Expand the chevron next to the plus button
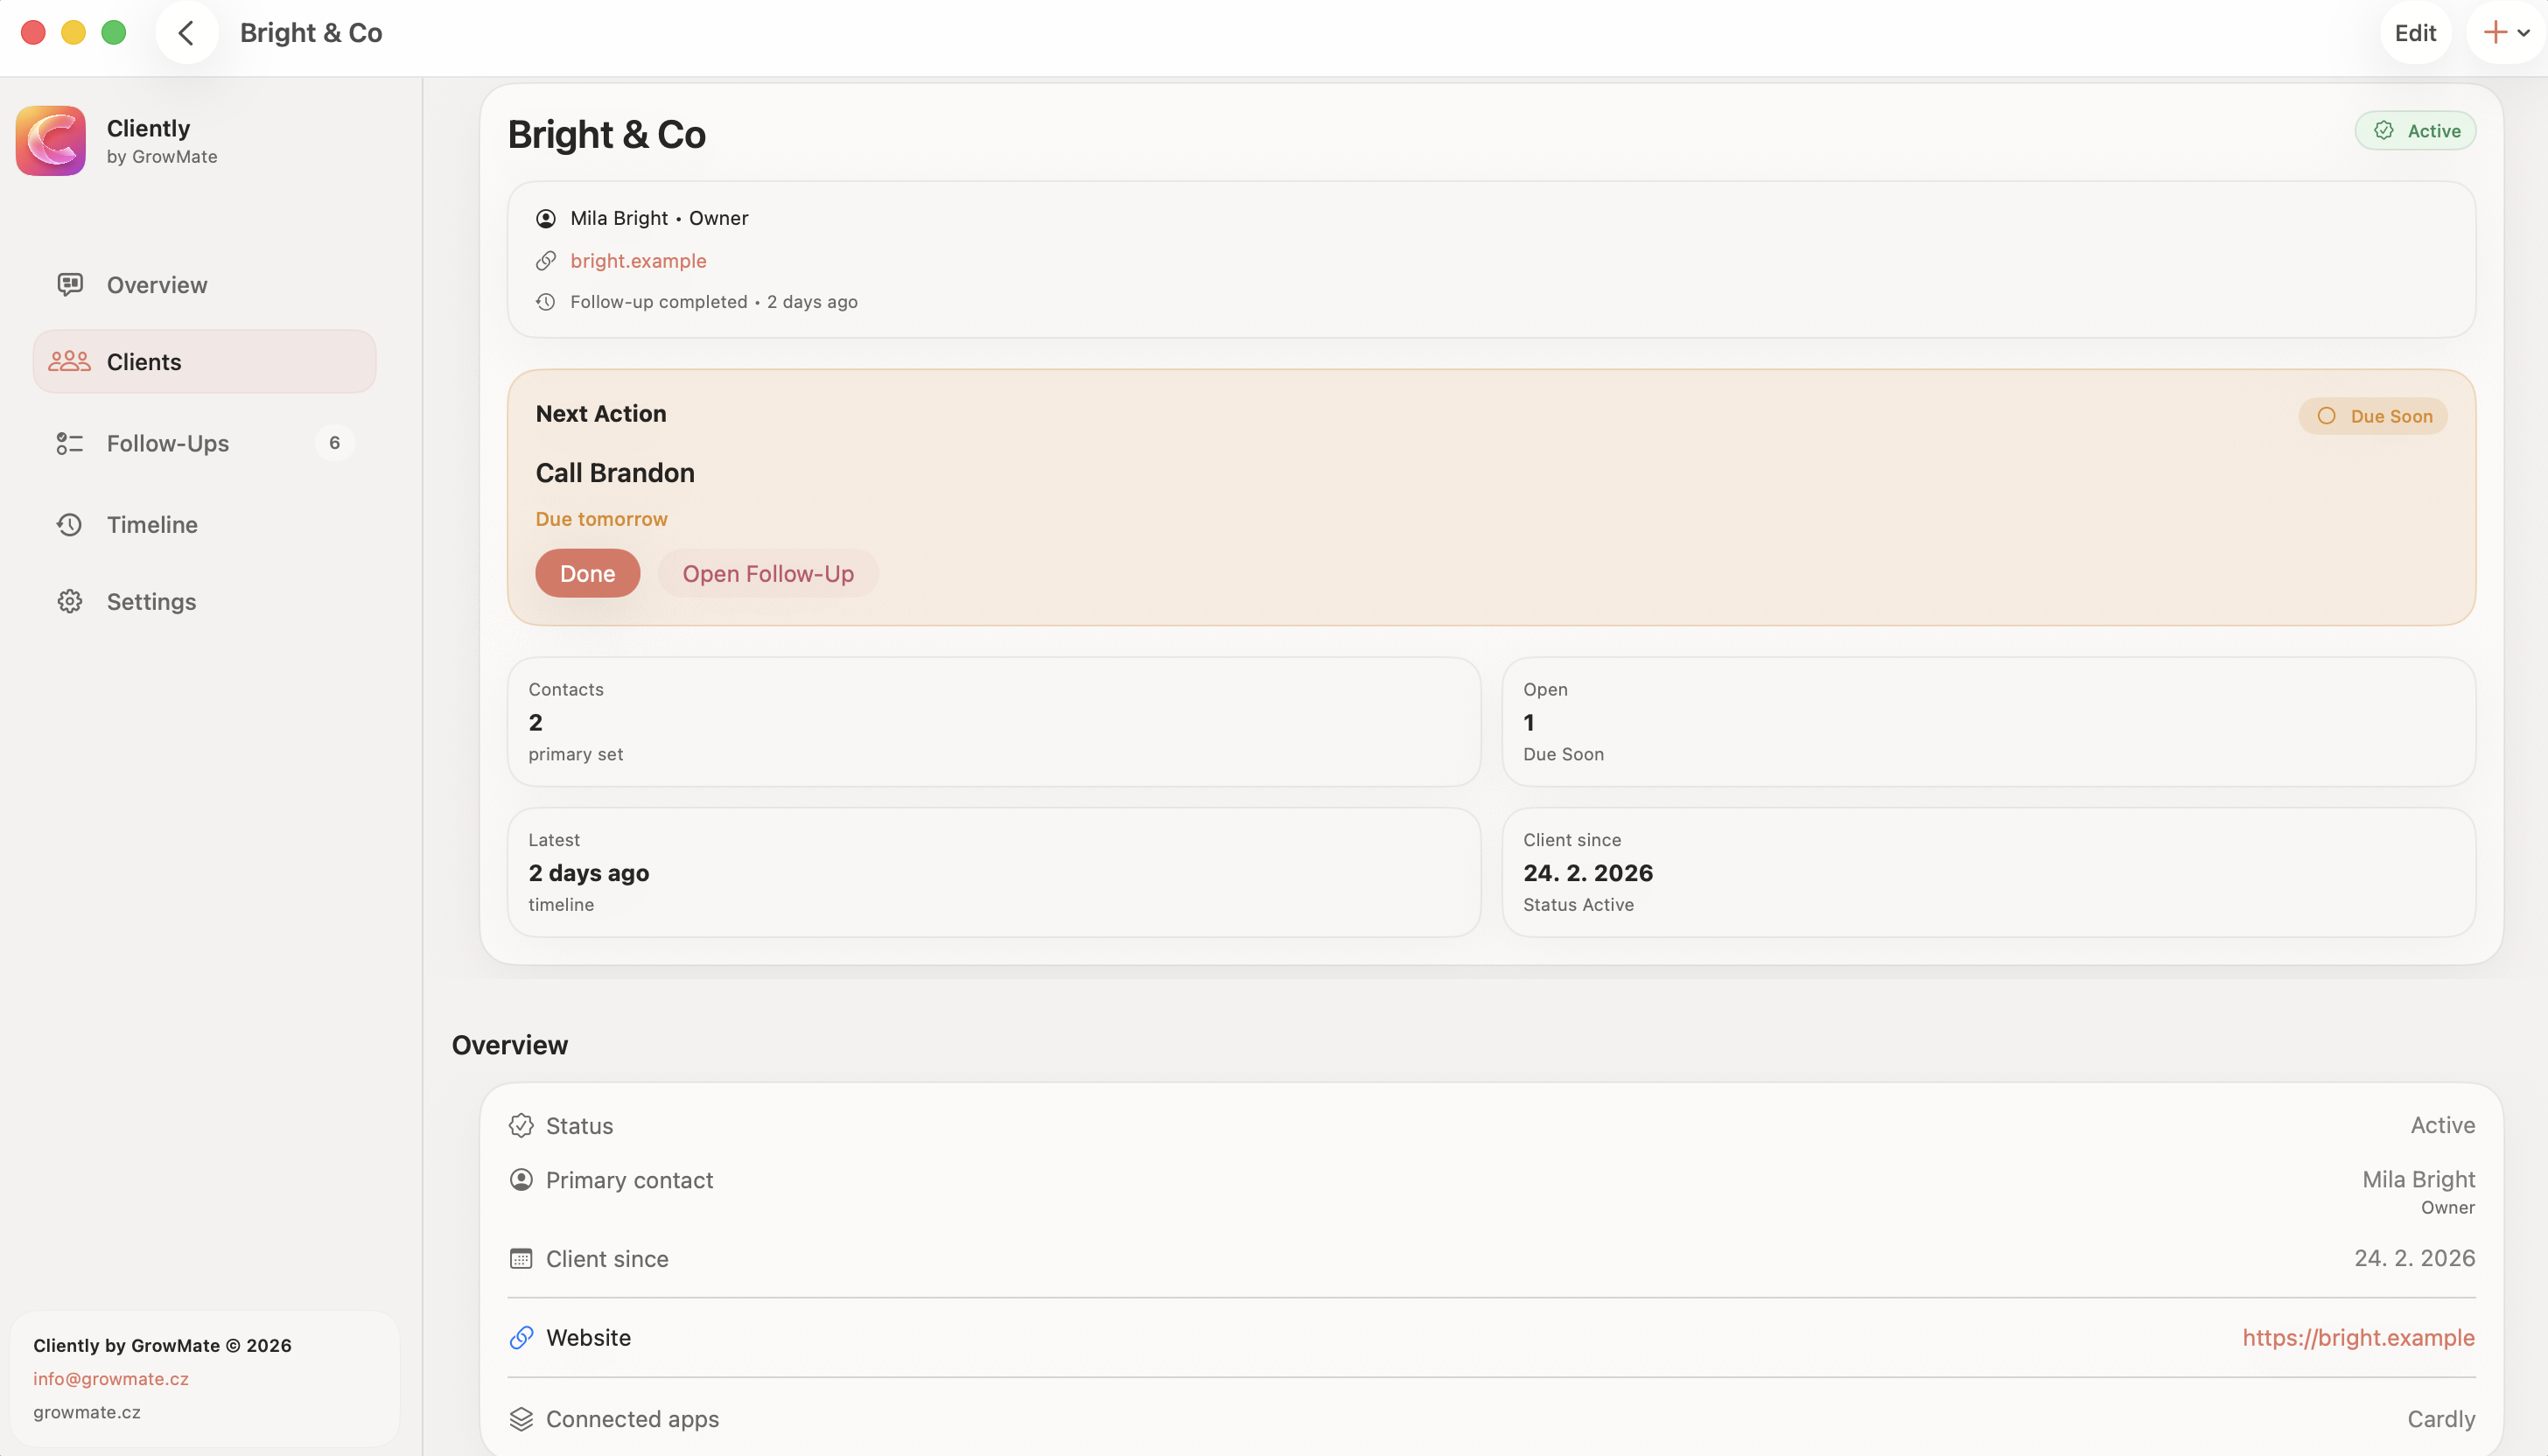 (2527, 33)
